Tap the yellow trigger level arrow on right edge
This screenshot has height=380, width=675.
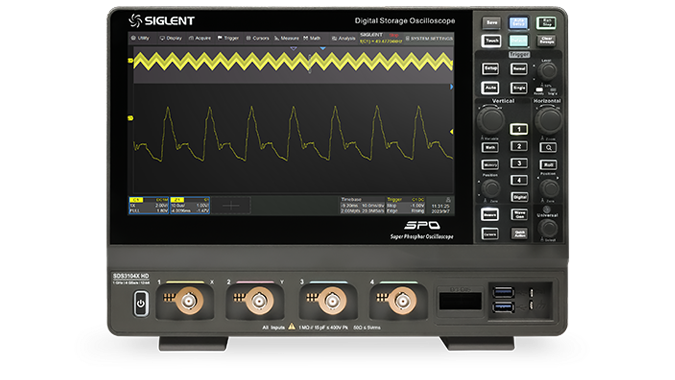[452, 132]
